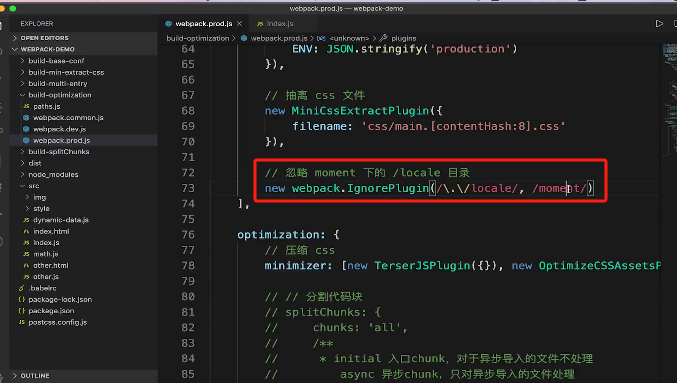677x383 pixels.
Task: Open webpack.common.js file
Action: click(68, 117)
